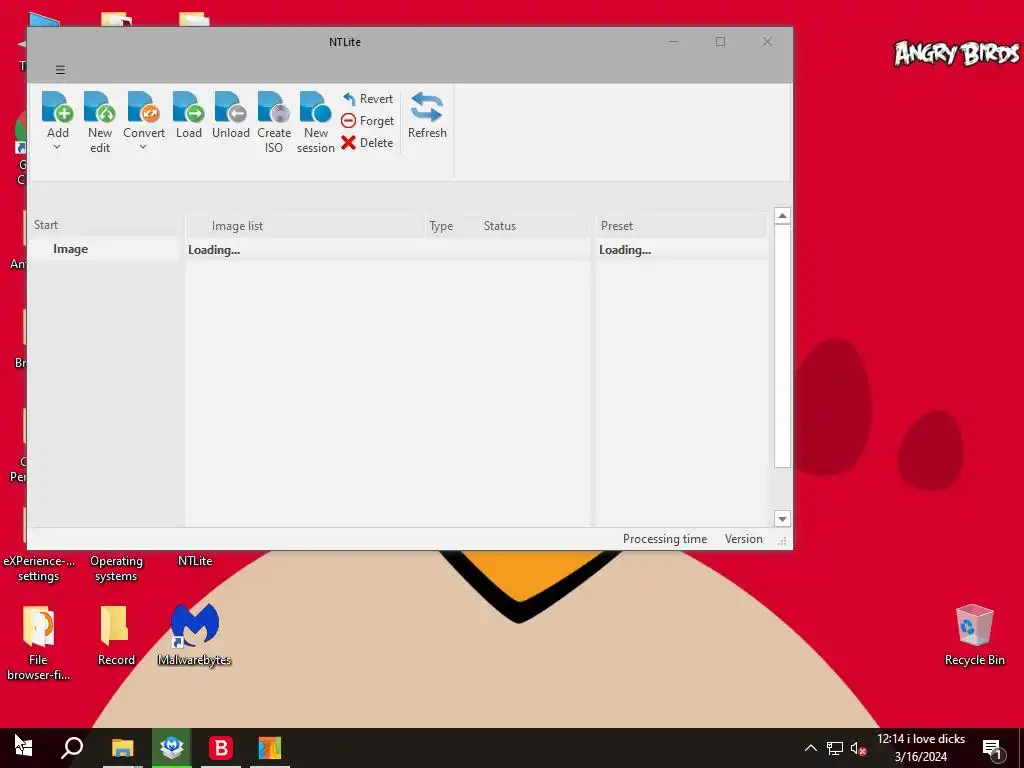Select the Operating systems desktop icon
This screenshot has height=768, width=1024.
point(116,568)
